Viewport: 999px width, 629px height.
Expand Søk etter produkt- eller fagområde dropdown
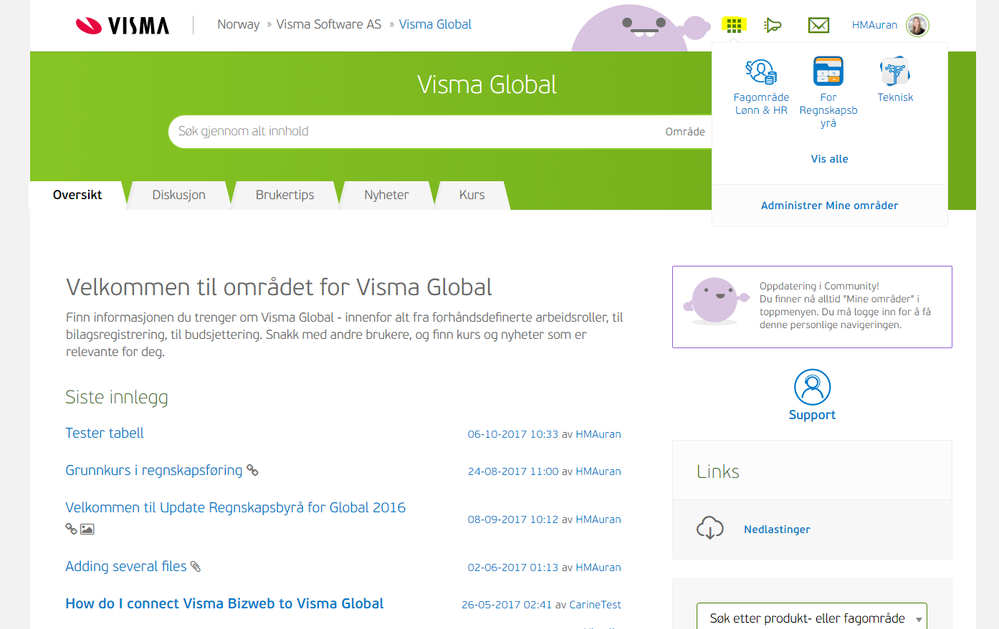coord(812,617)
